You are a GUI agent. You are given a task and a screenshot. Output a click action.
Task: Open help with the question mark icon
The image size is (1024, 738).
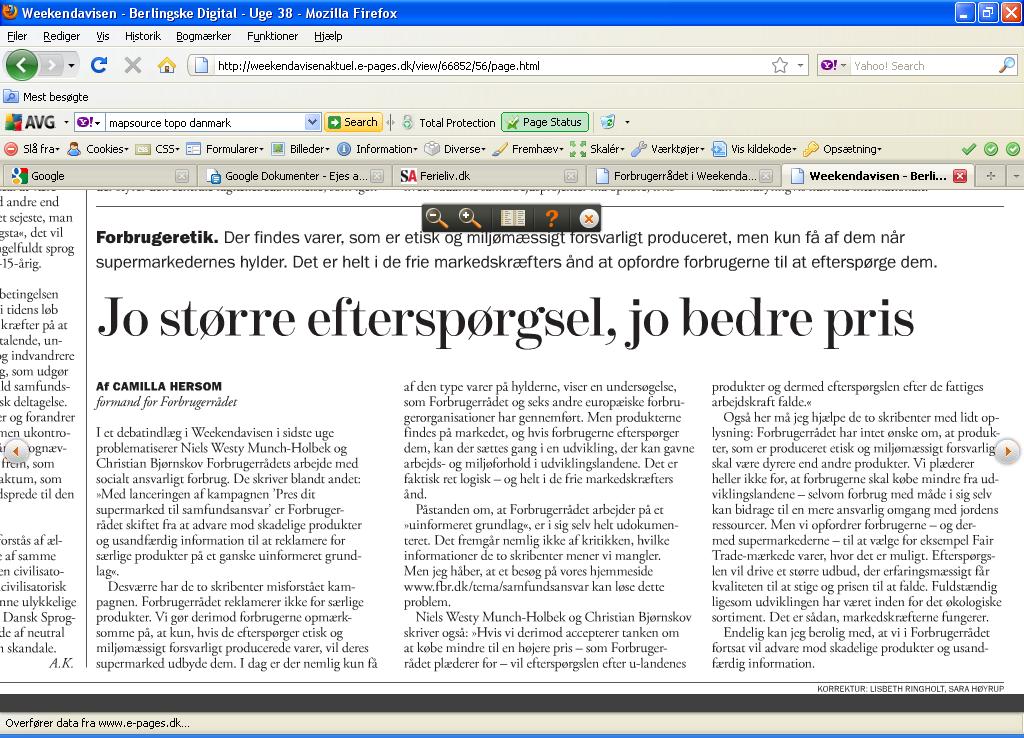click(x=551, y=218)
